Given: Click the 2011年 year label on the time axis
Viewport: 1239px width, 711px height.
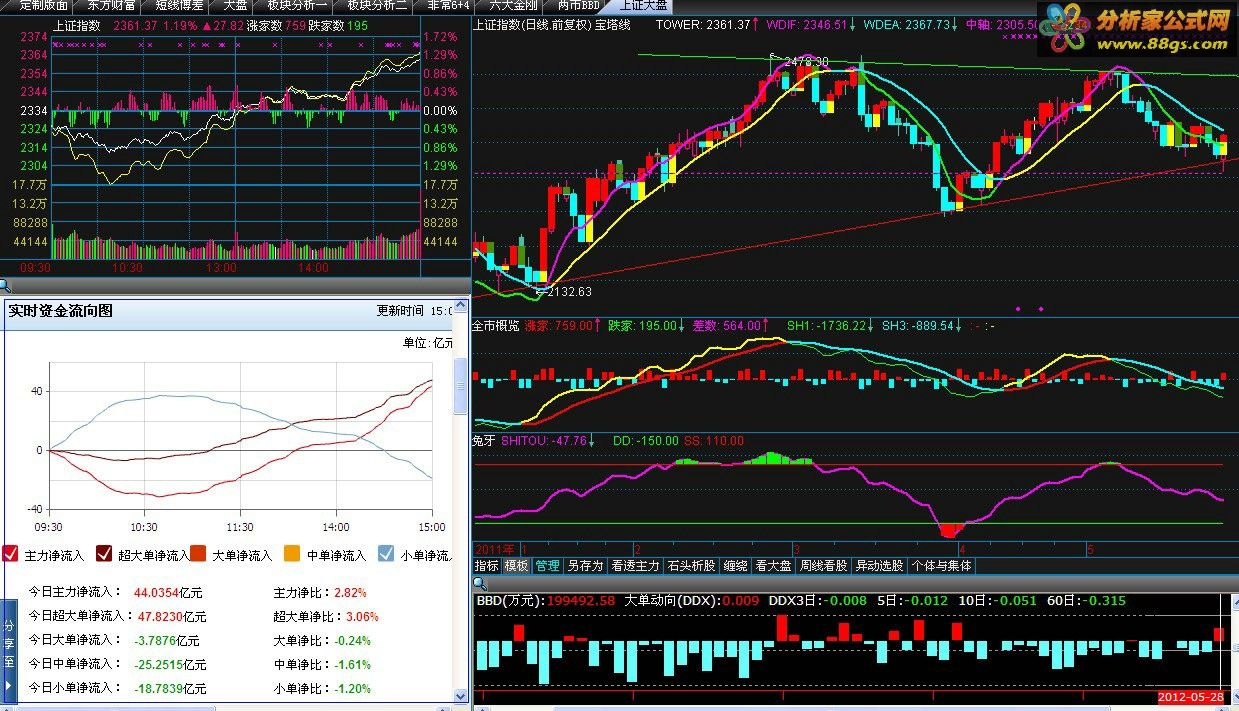Looking at the screenshot, I should click(494, 550).
